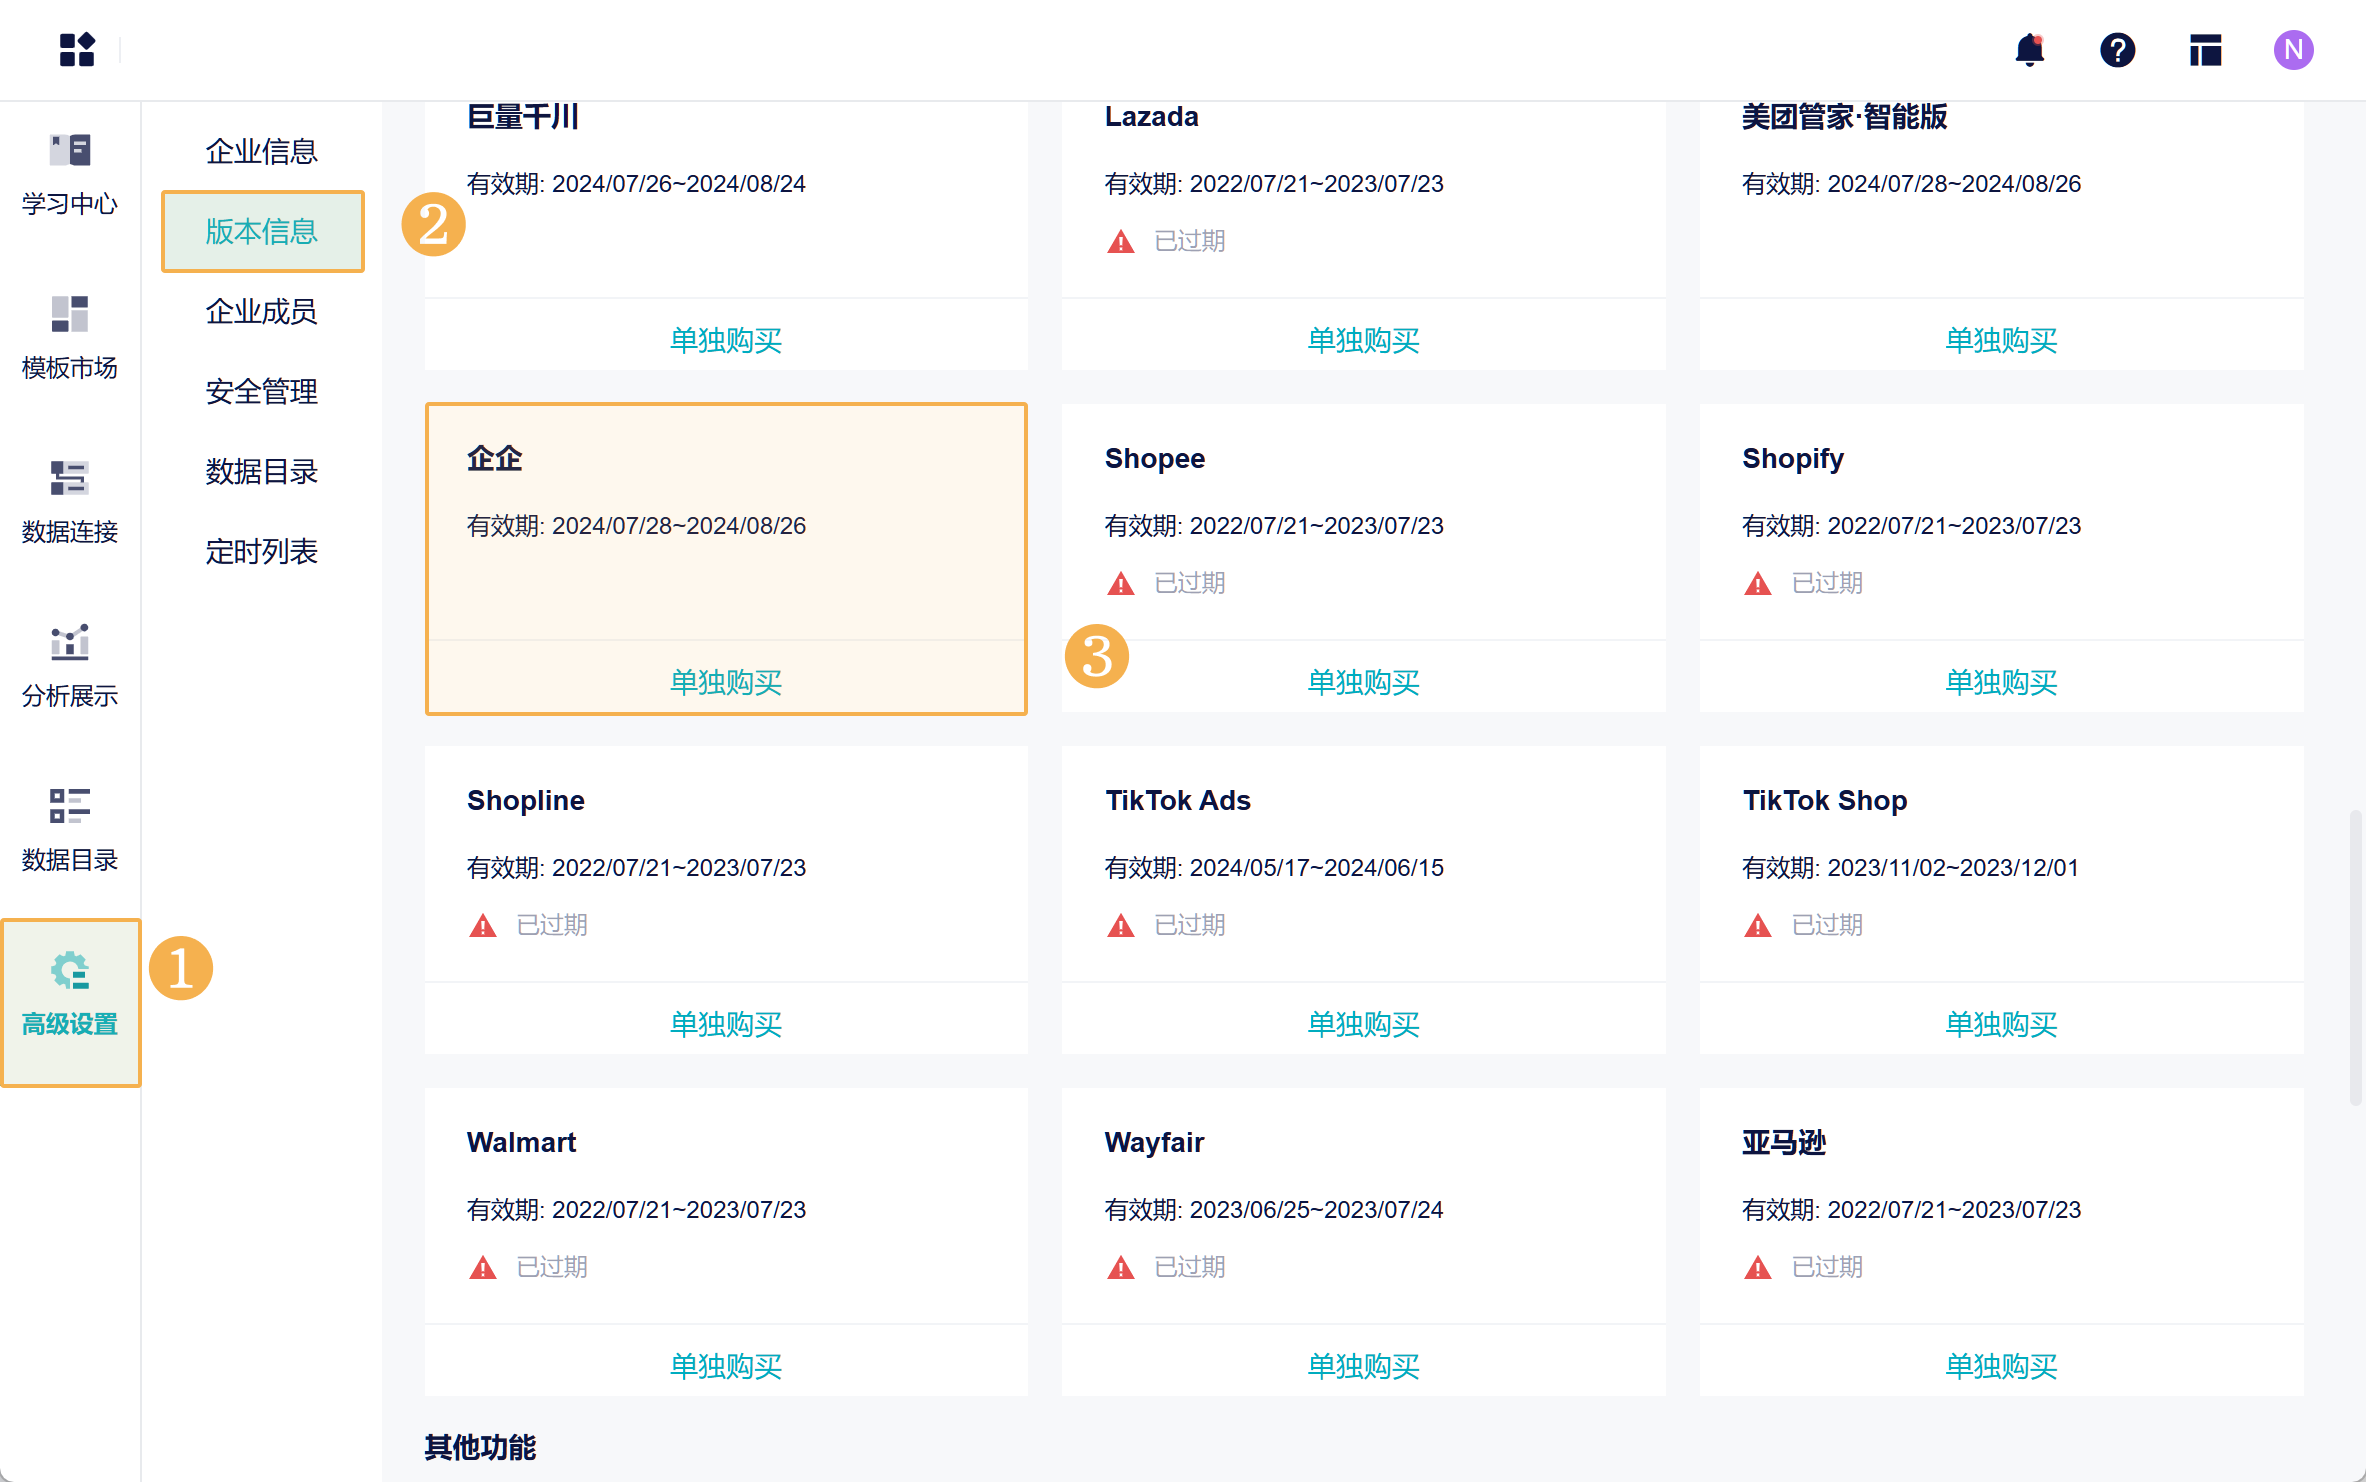Open 企业成员 menu item
This screenshot has width=2366, height=1482.
pos(261,311)
